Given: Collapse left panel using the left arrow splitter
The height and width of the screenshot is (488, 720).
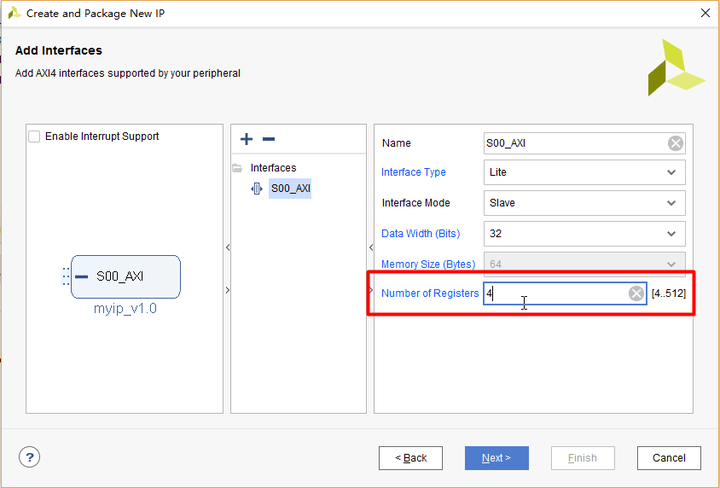Looking at the screenshot, I should pos(227,247).
